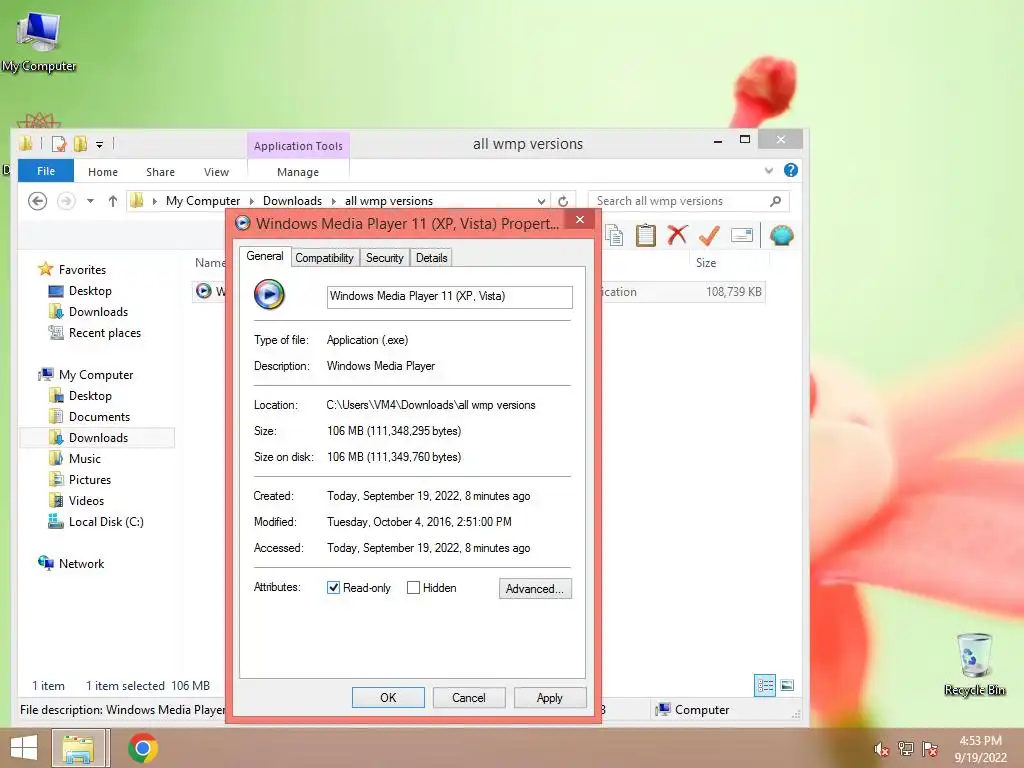Switch to the Security tab

385,257
